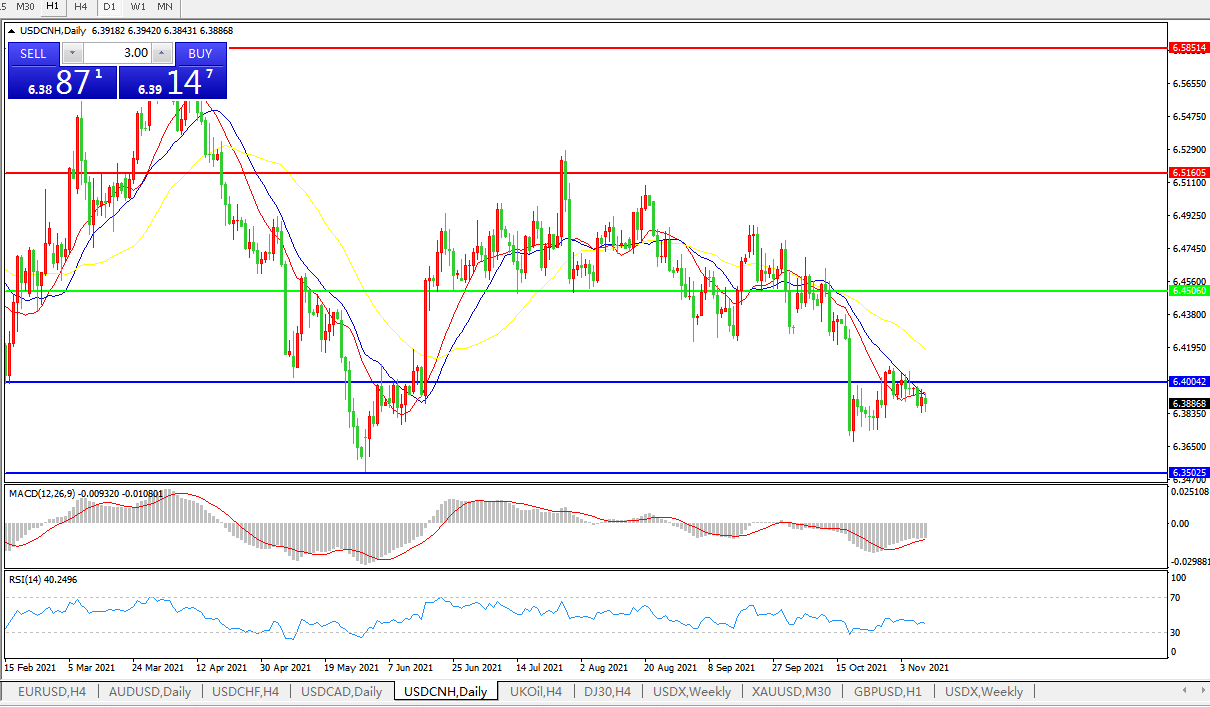Toggle the H1 timeframe button
The width and height of the screenshot is (1210, 707).
(x=53, y=6)
